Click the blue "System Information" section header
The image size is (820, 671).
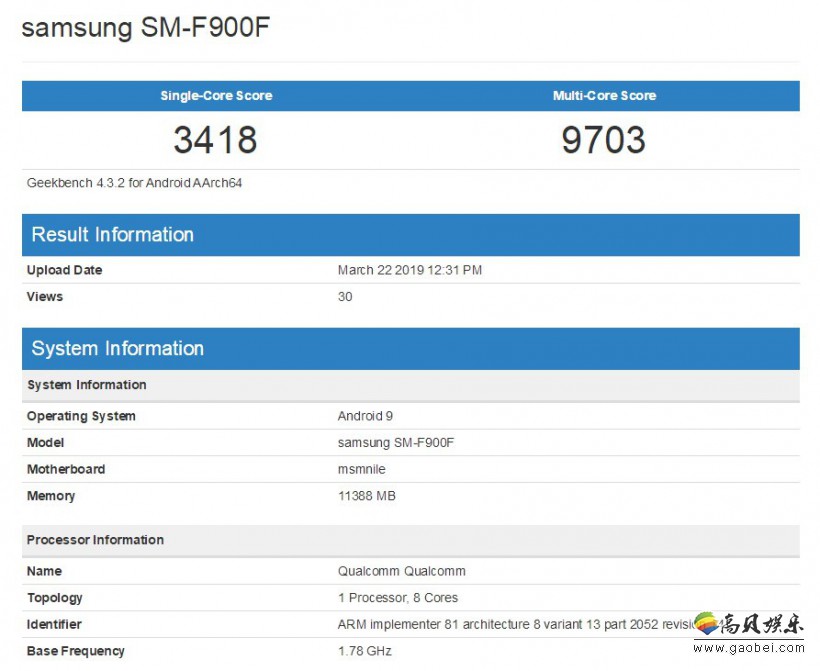point(411,349)
